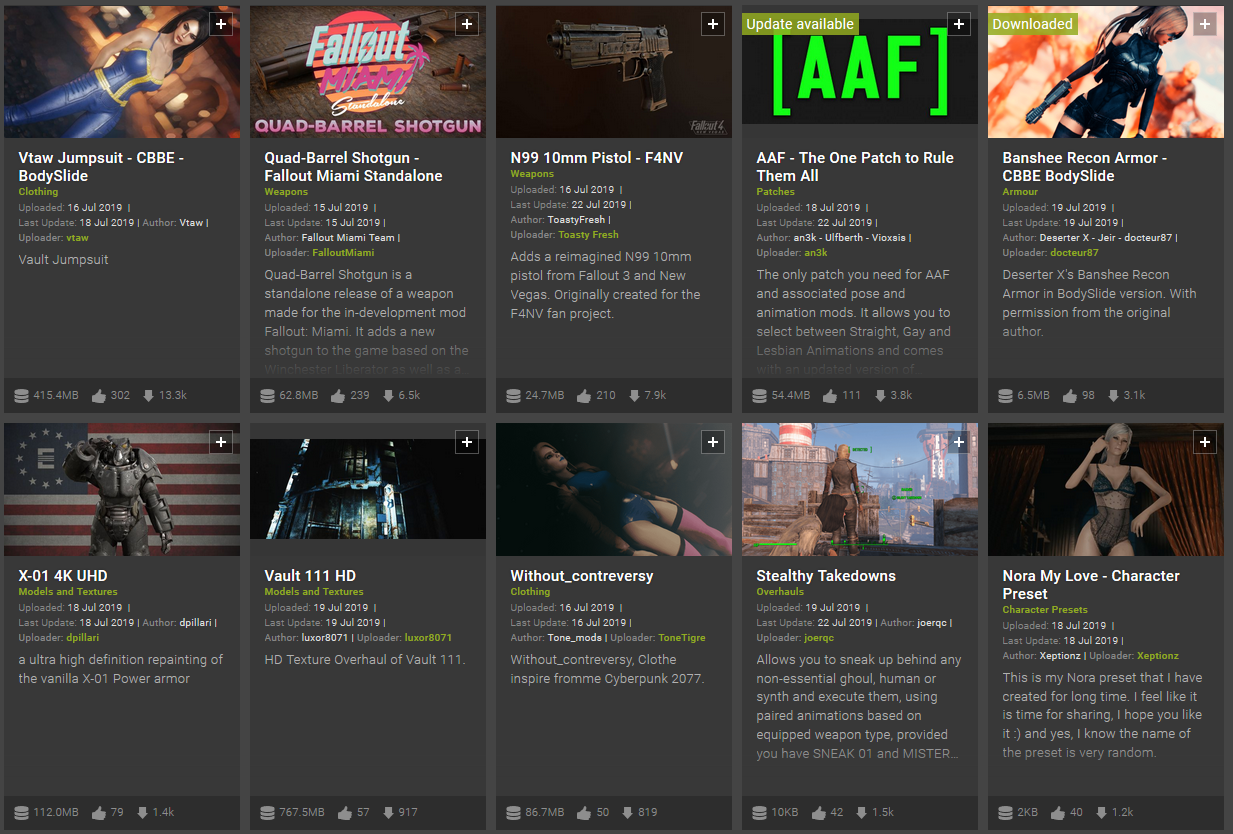
Task: Open Banshee Recon Armor - CBBE BodySlide title
Action: pyautogui.click(x=1084, y=167)
